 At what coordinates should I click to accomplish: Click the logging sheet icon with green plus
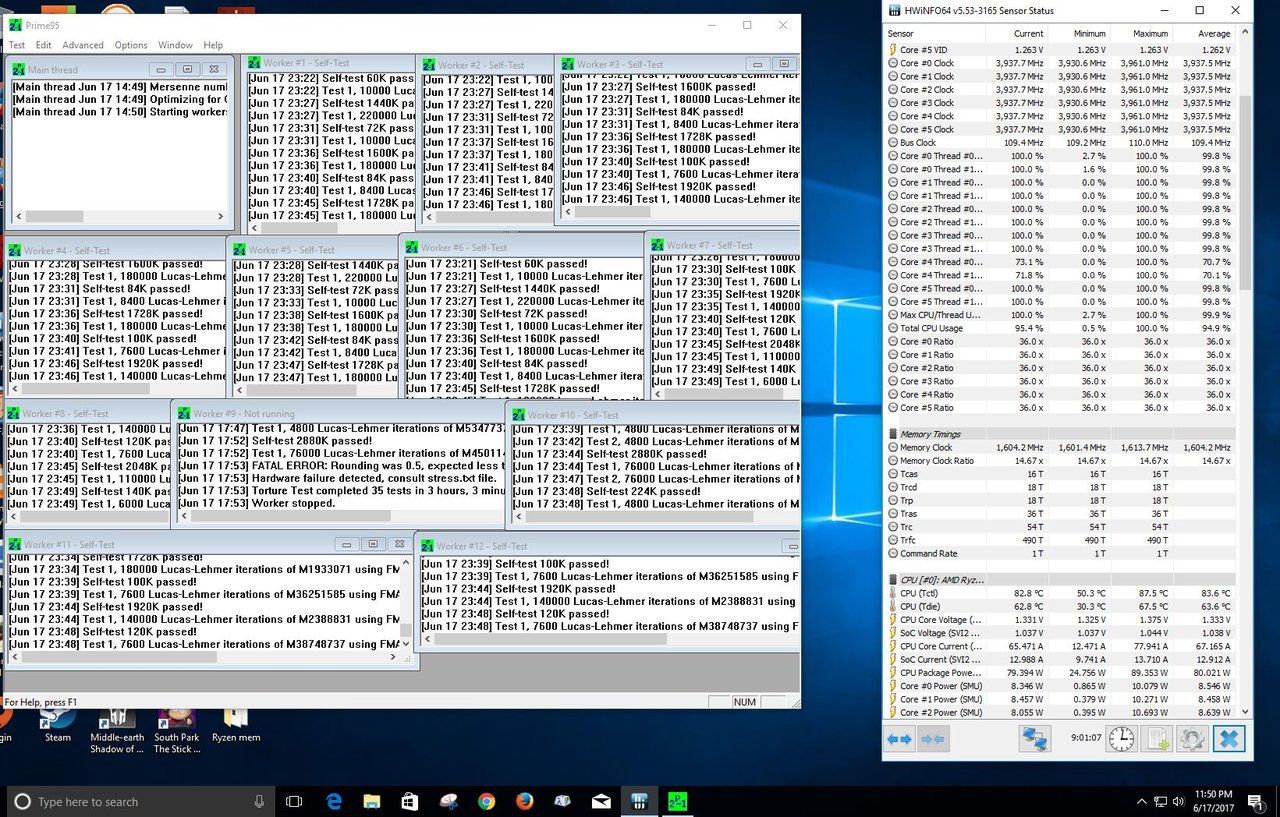pos(1157,739)
